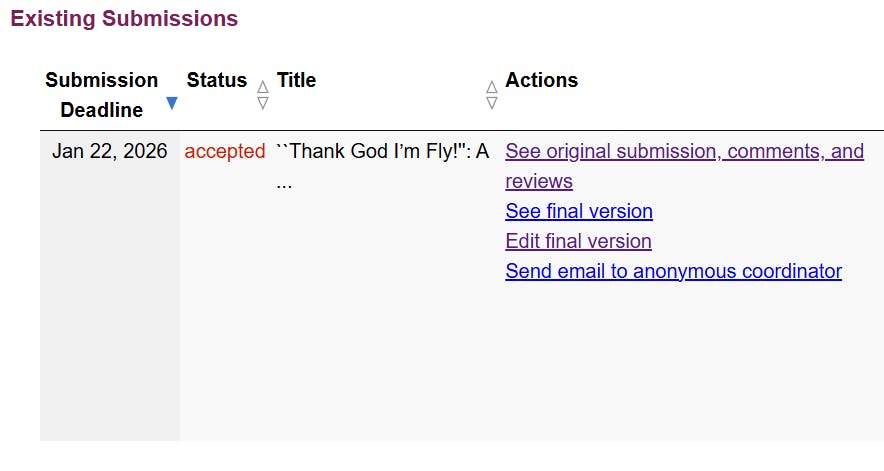This screenshot has height=471, width=884.
Task: Follow the Edit final version link
Action: coord(578,241)
